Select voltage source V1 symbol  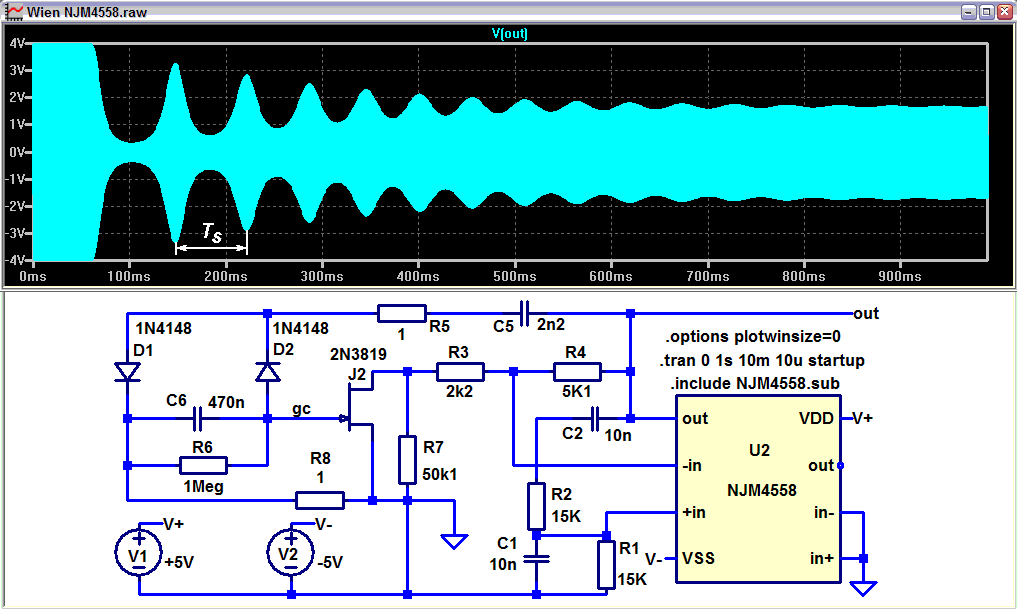tap(138, 553)
